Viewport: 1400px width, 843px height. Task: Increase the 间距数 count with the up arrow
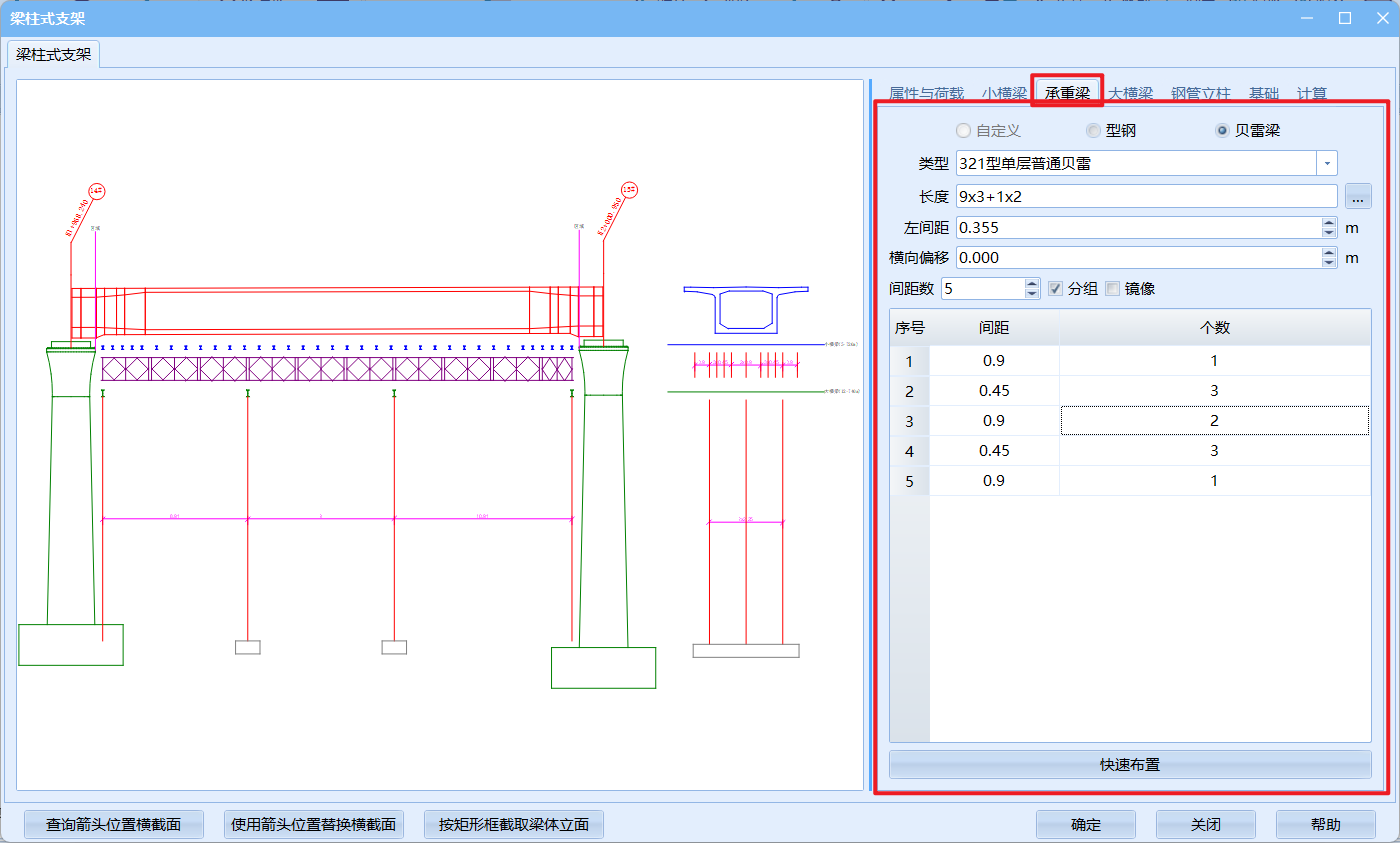point(1033,283)
